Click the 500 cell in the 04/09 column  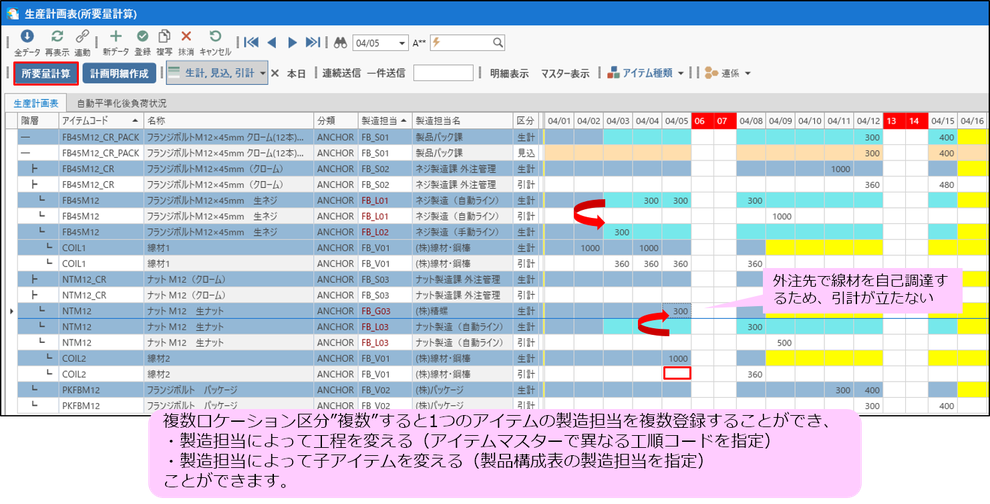[780, 342]
